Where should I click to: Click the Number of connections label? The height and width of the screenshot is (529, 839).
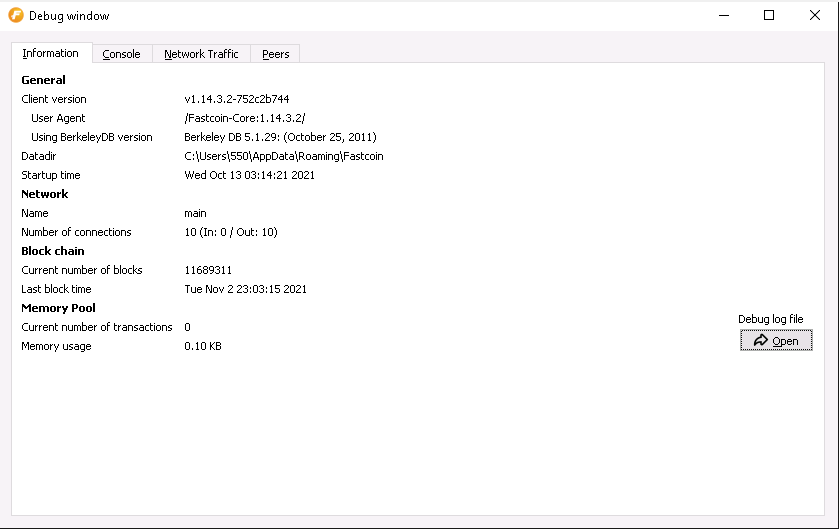pos(76,232)
